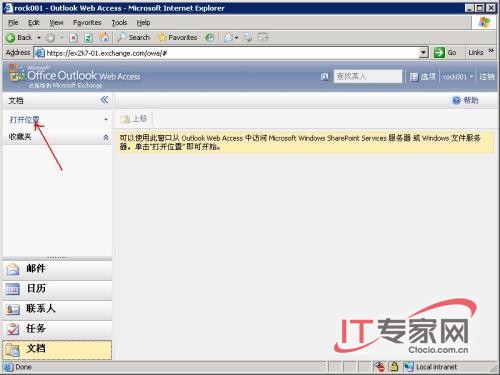Open the Tools menu
500x375 pixels.
(119, 23)
